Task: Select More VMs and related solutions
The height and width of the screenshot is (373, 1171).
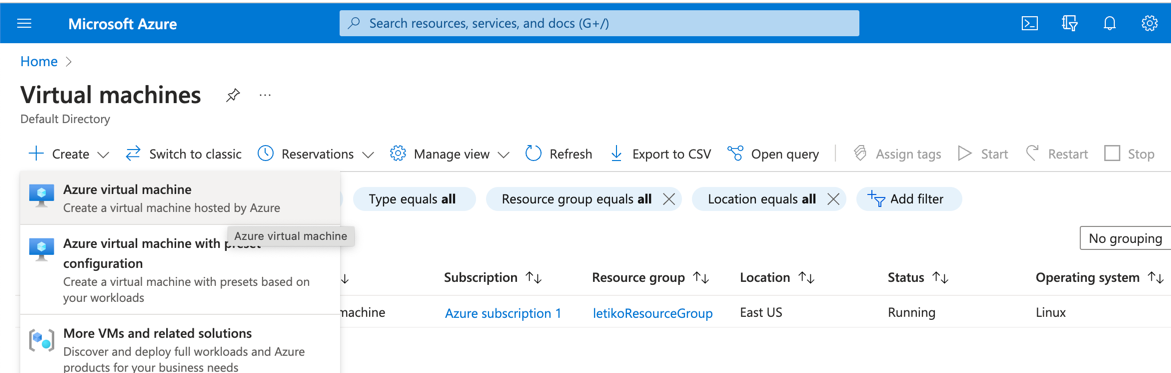Action: click(179, 349)
